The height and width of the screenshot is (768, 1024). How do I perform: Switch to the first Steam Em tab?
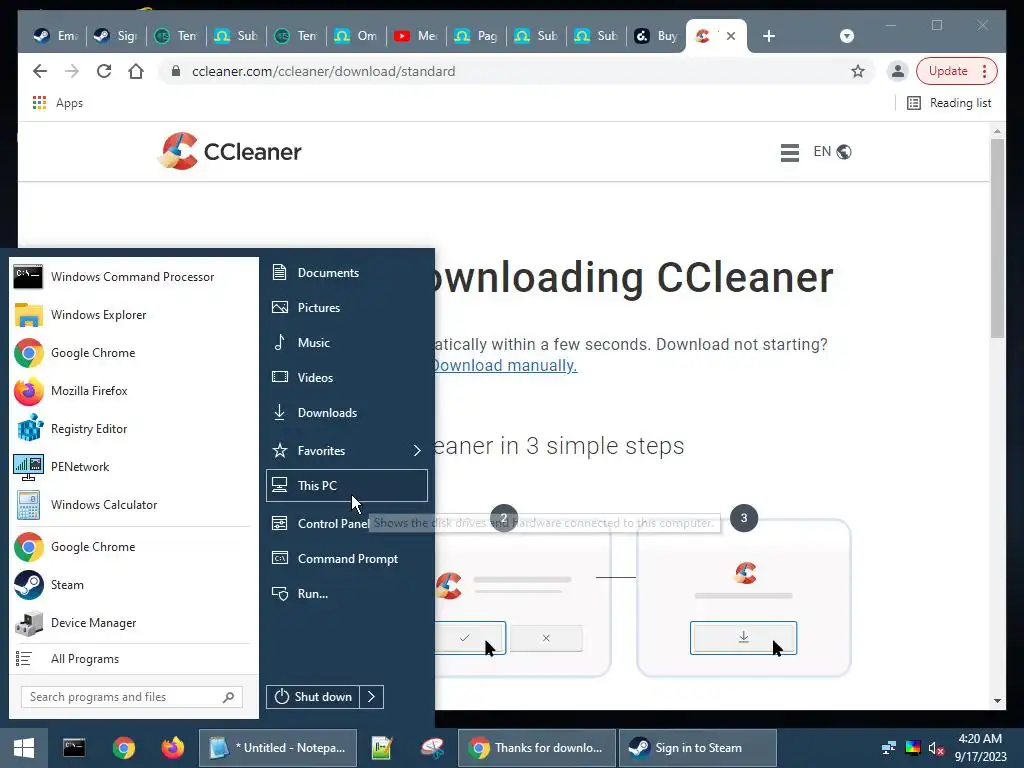point(56,36)
